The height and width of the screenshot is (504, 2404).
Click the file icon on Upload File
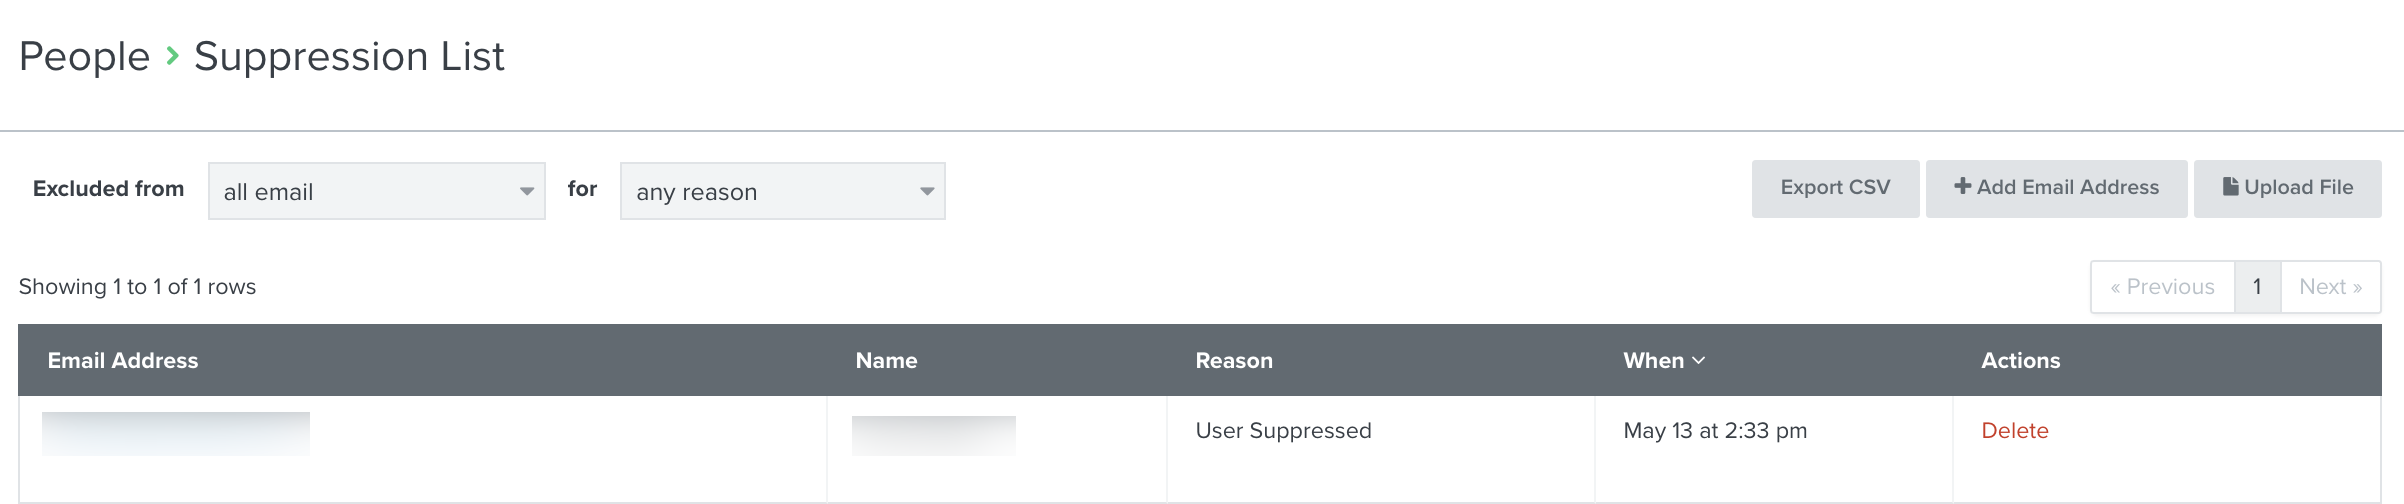coord(2230,187)
